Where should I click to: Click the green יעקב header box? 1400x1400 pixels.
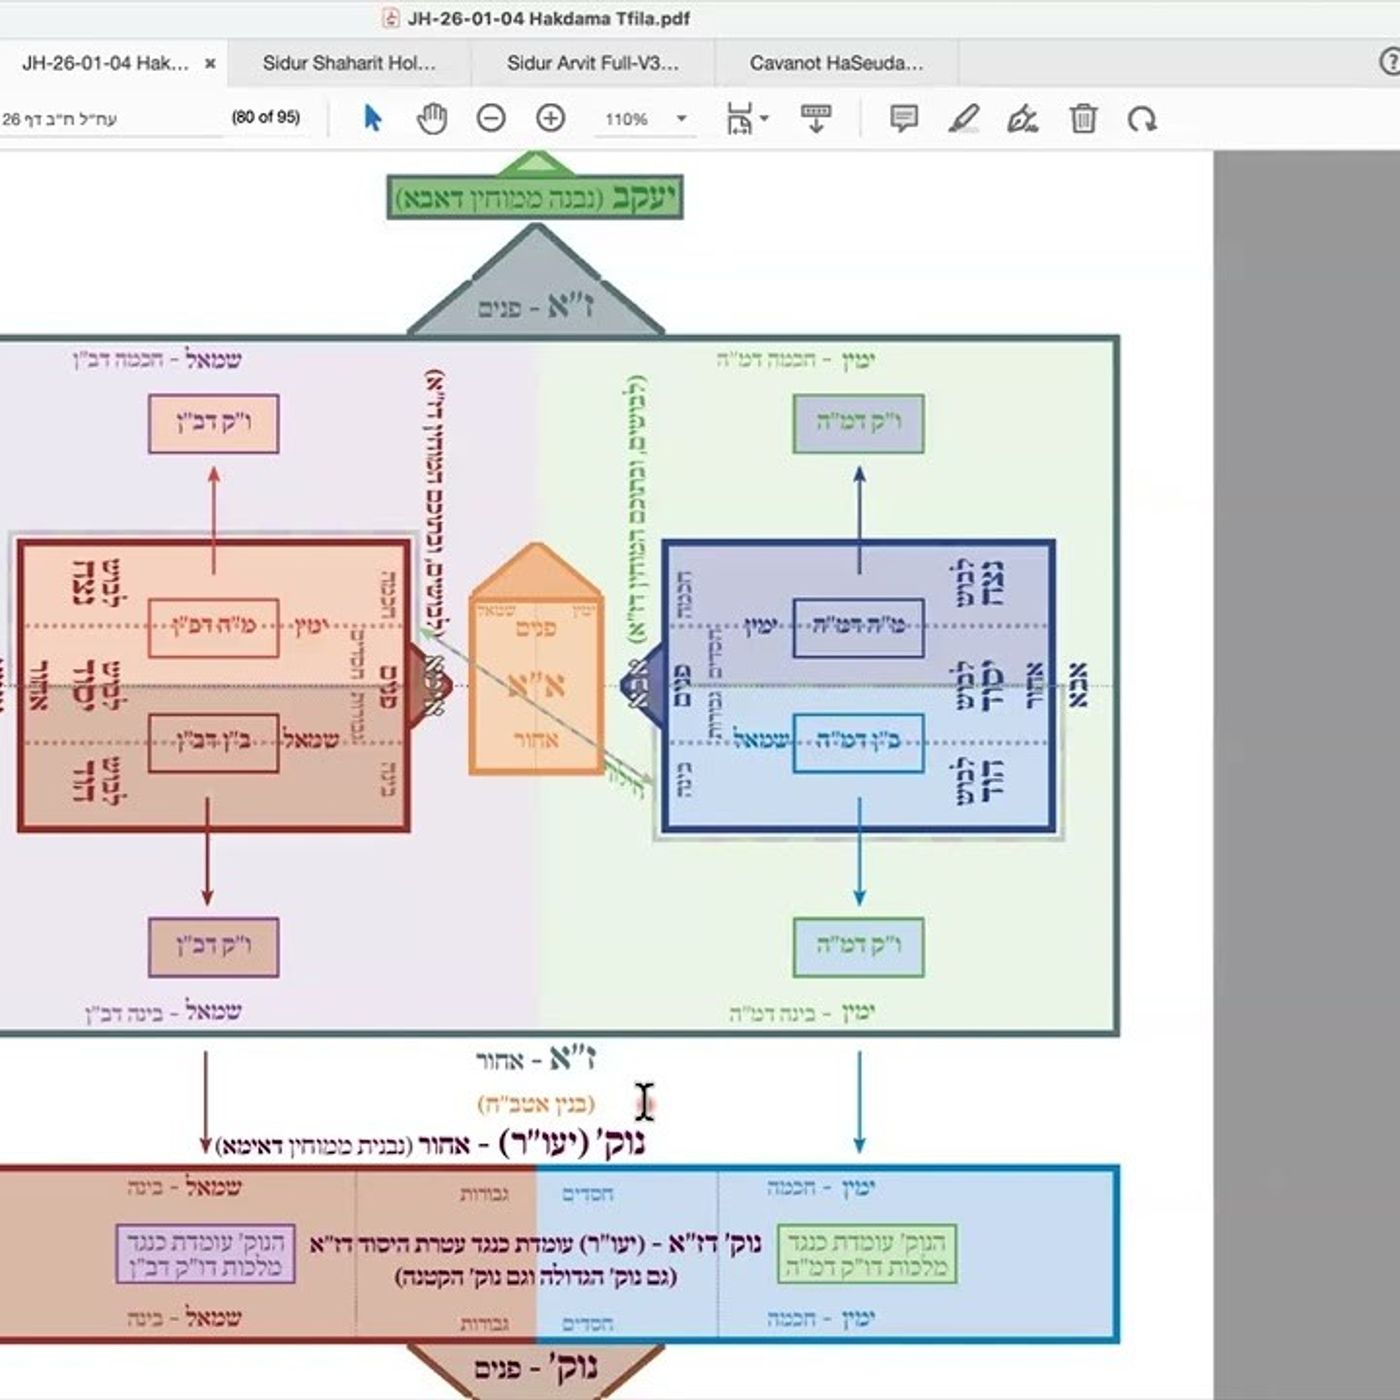point(535,197)
